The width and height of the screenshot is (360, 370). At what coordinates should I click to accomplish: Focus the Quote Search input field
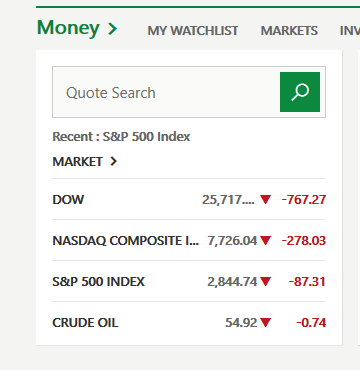pyautogui.click(x=166, y=92)
